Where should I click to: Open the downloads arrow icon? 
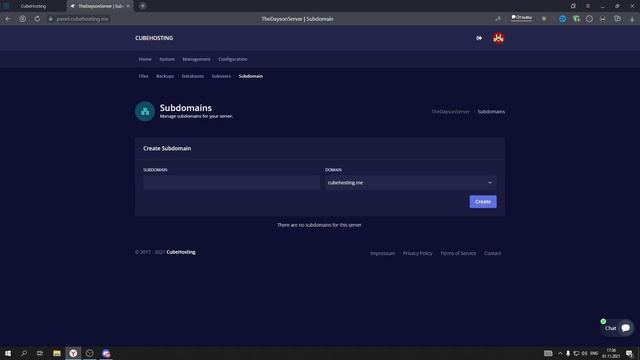[632, 19]
